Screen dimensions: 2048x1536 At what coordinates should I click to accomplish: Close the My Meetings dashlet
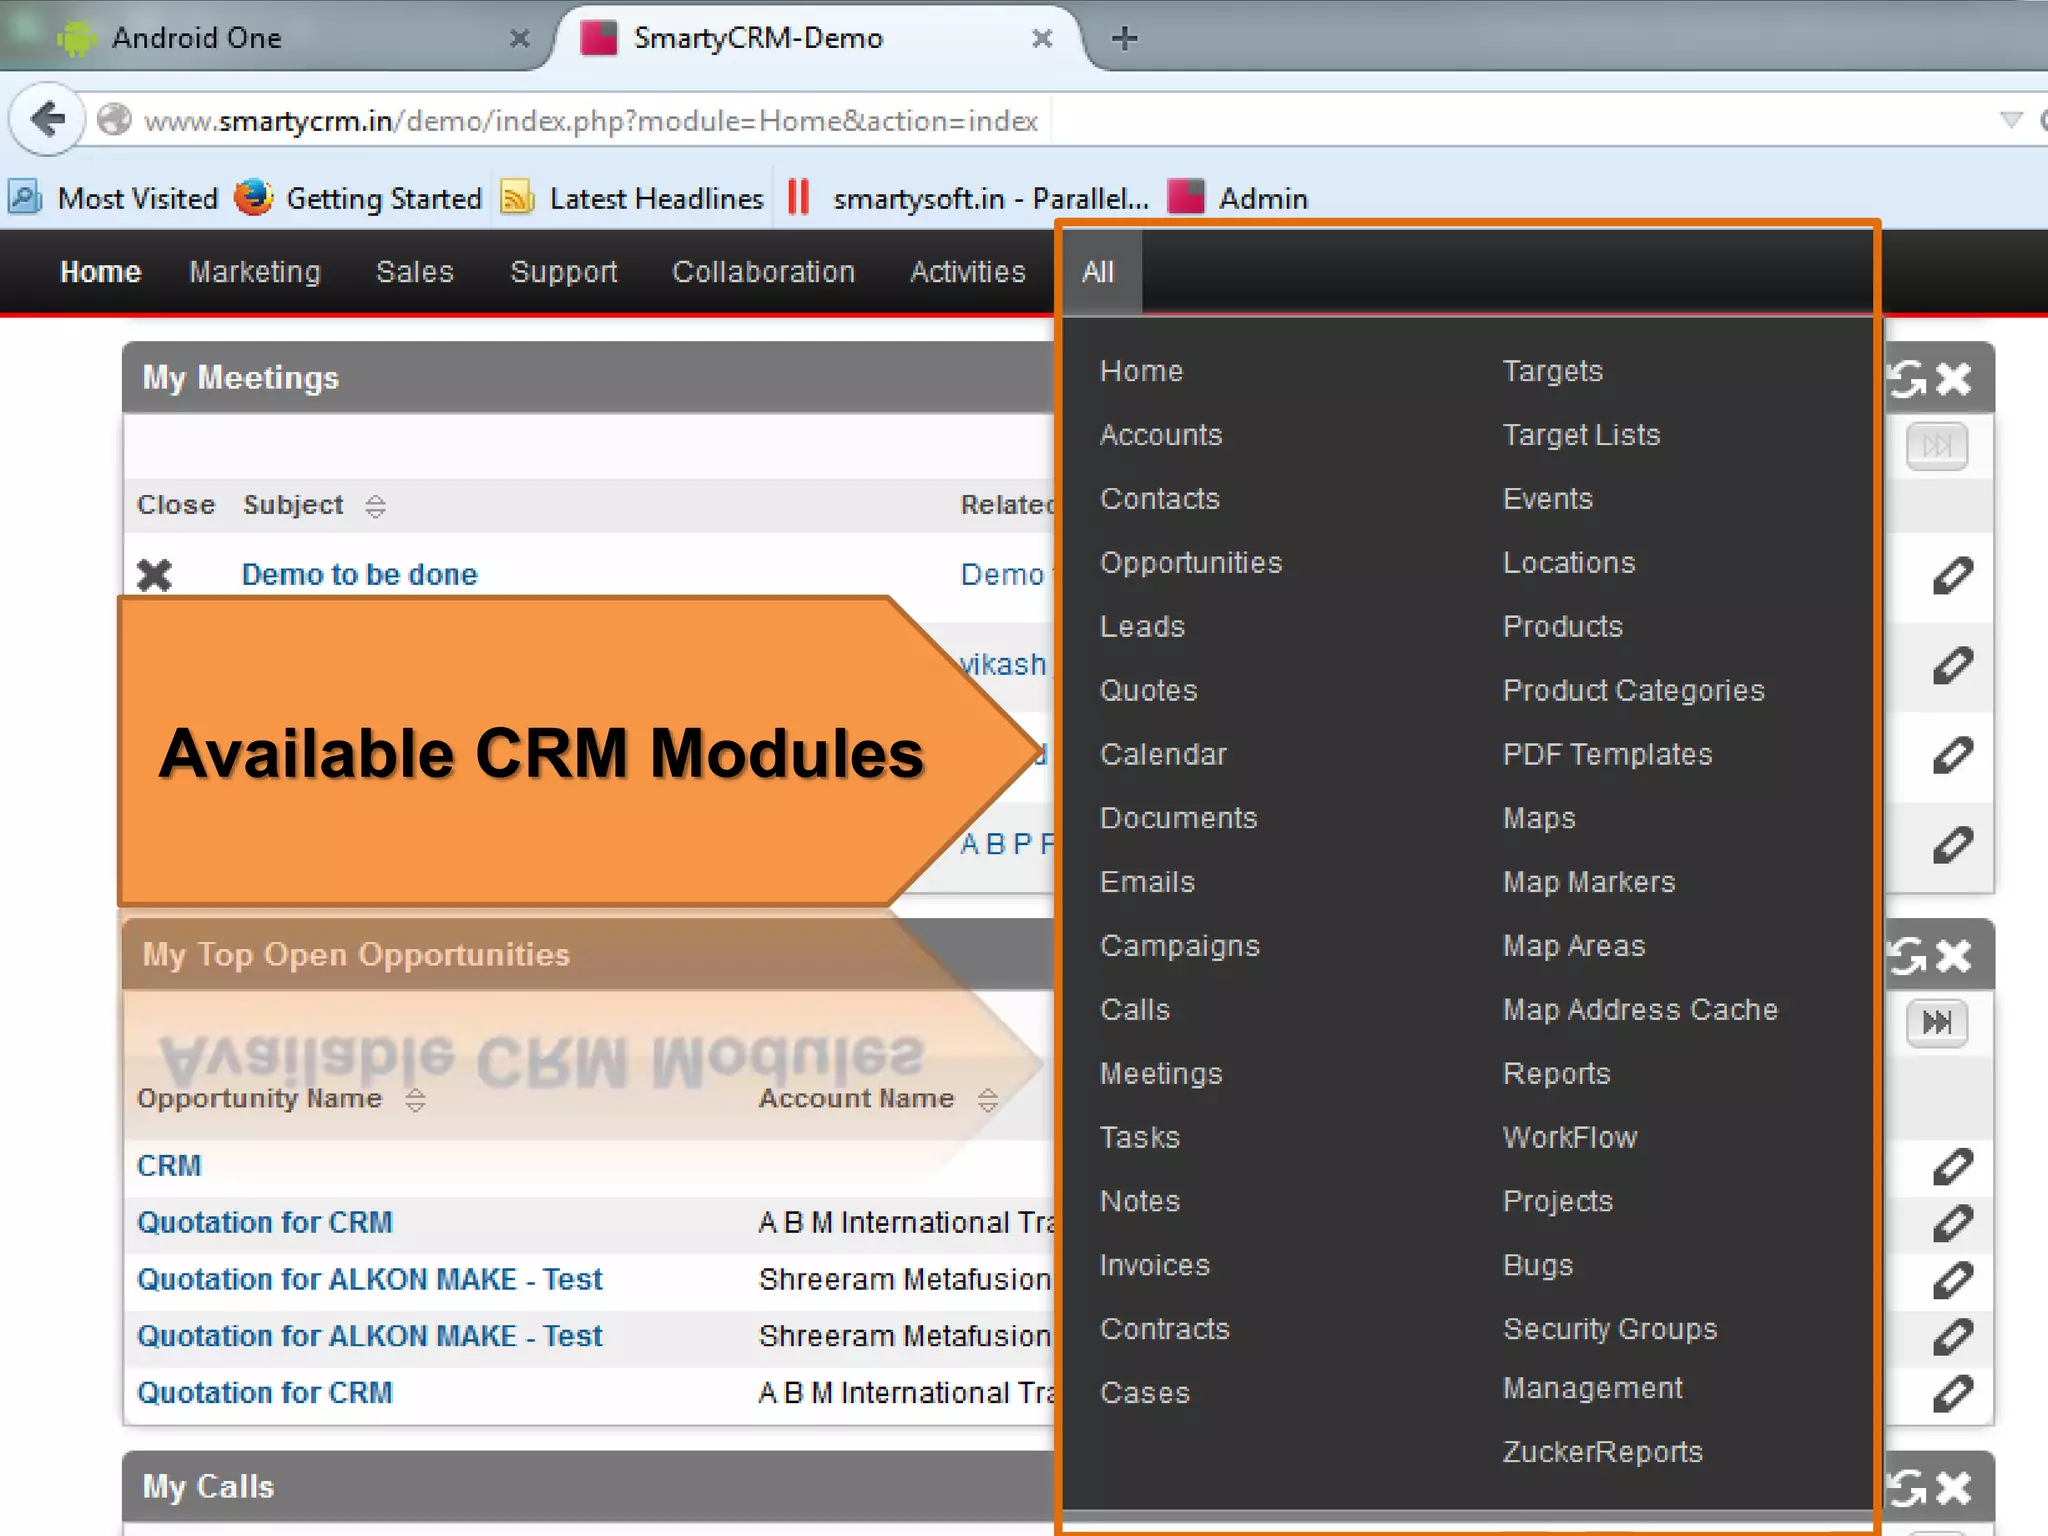point(1953,379)
